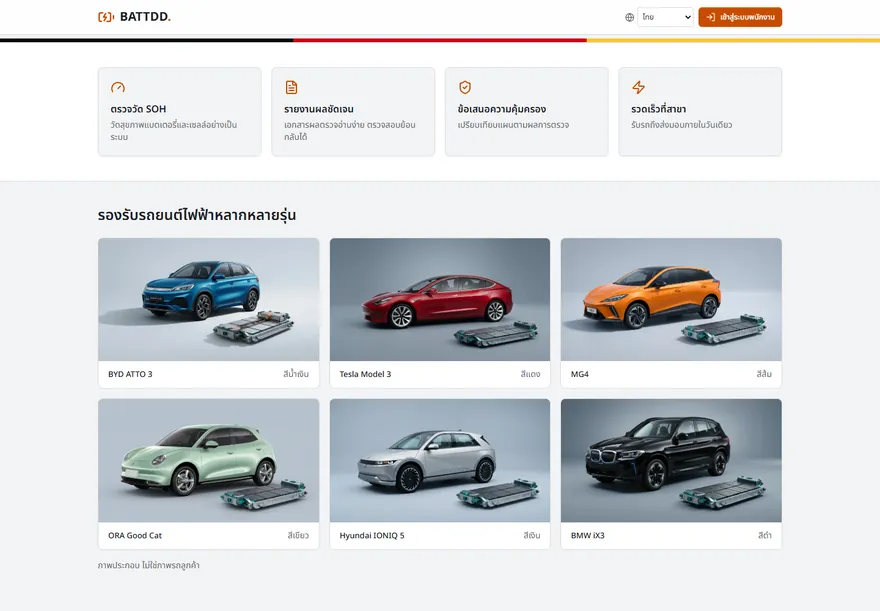Click the BATTDD. brand name text

pyautogui.click(x=145, y=17)
